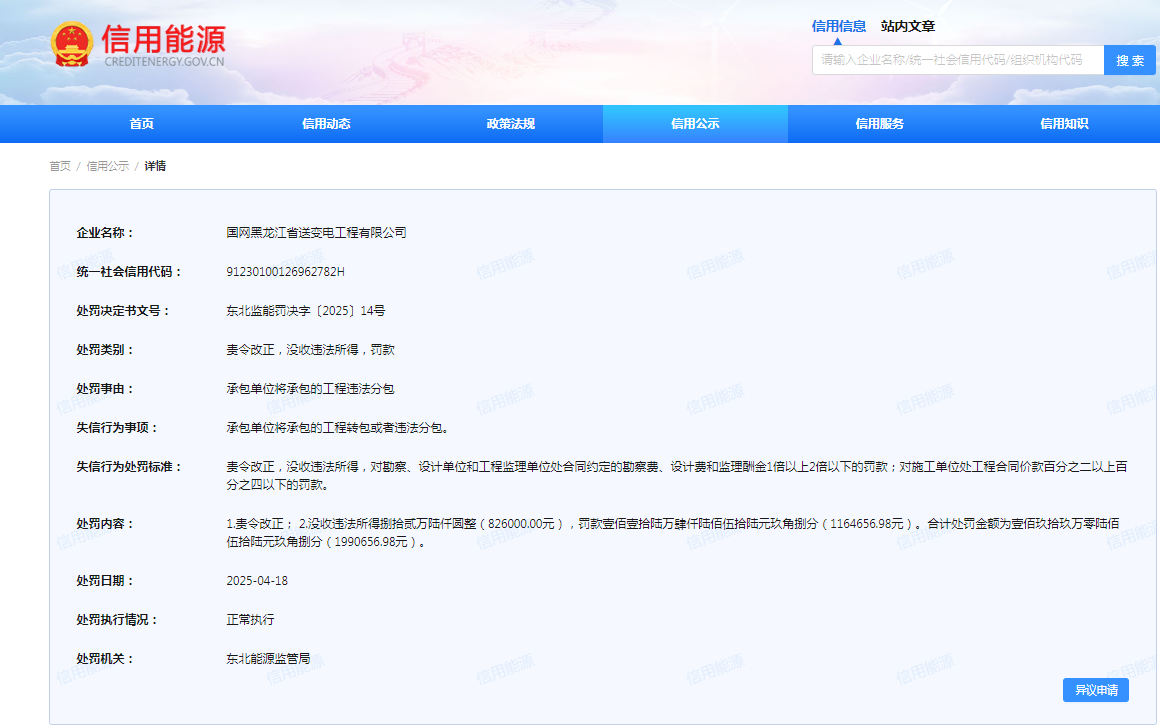Image resolution: width=1160 pixels, height=728 pixels.
Task: Switch search mode to 信用信息 tab
Action: tap(838, 26)
